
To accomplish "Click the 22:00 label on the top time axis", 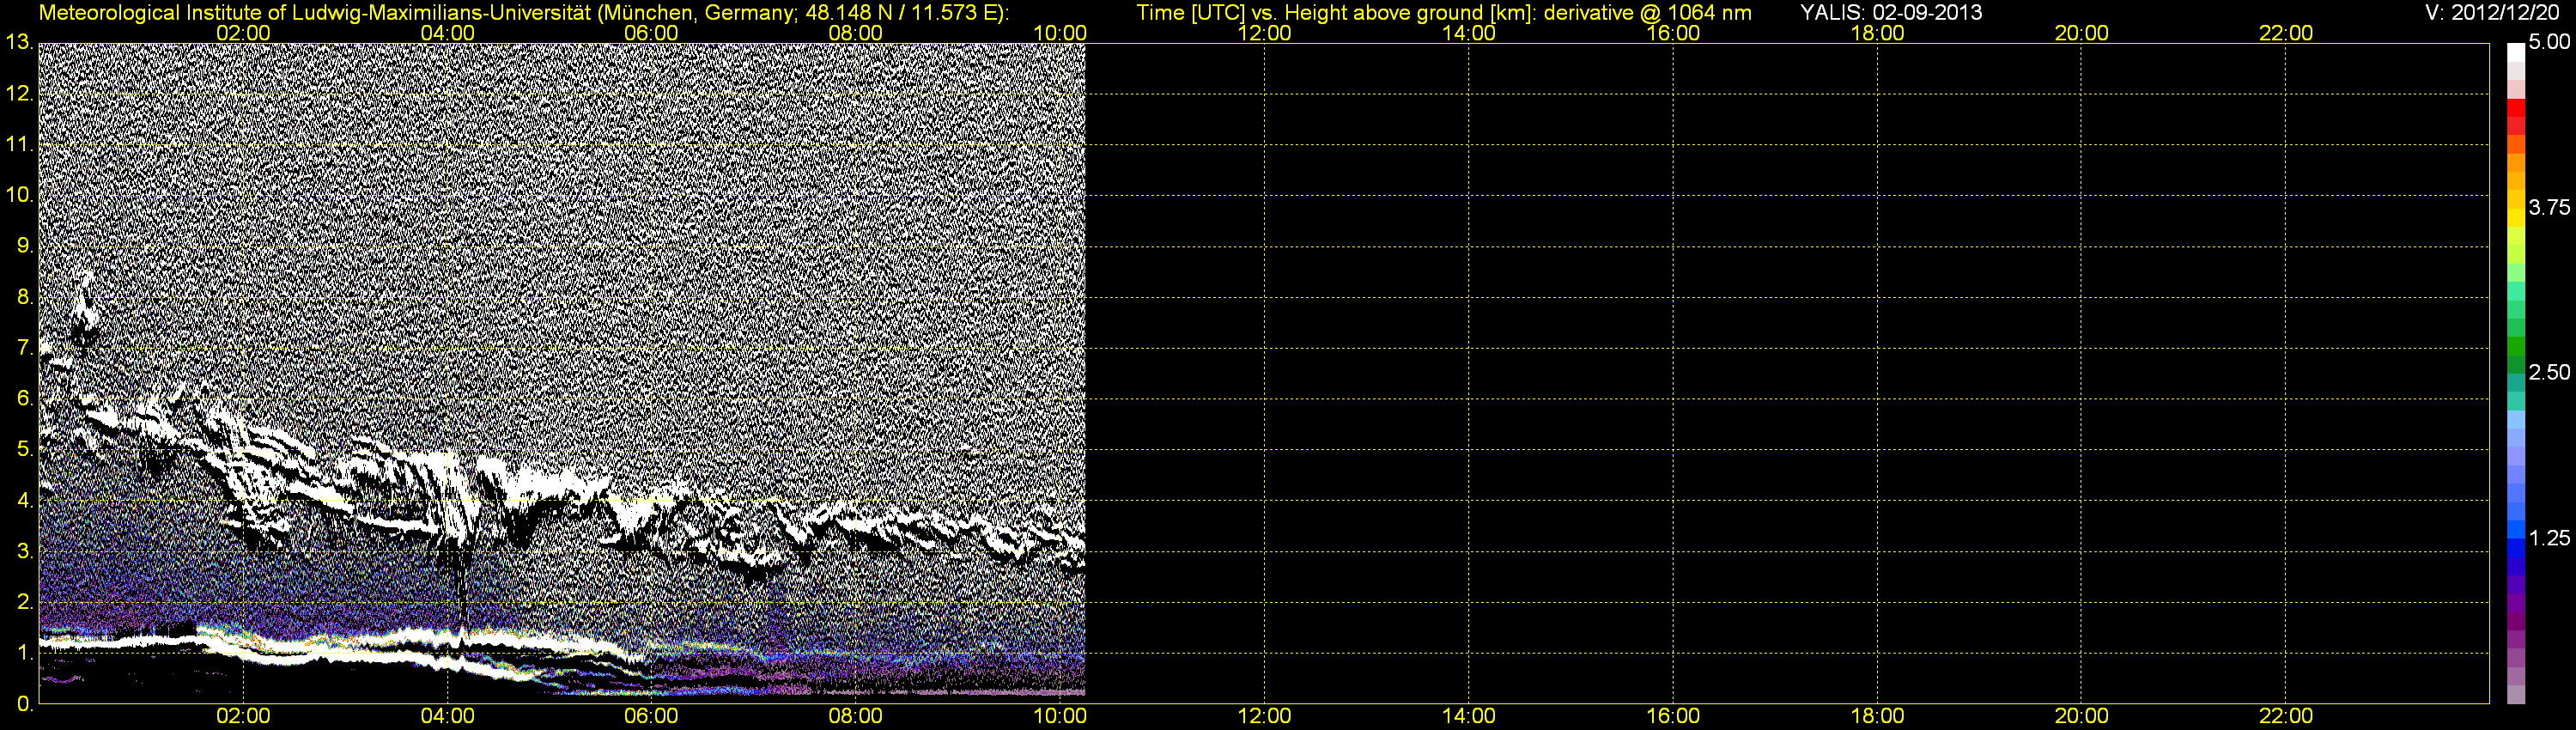I will (x=2286, y=33).
